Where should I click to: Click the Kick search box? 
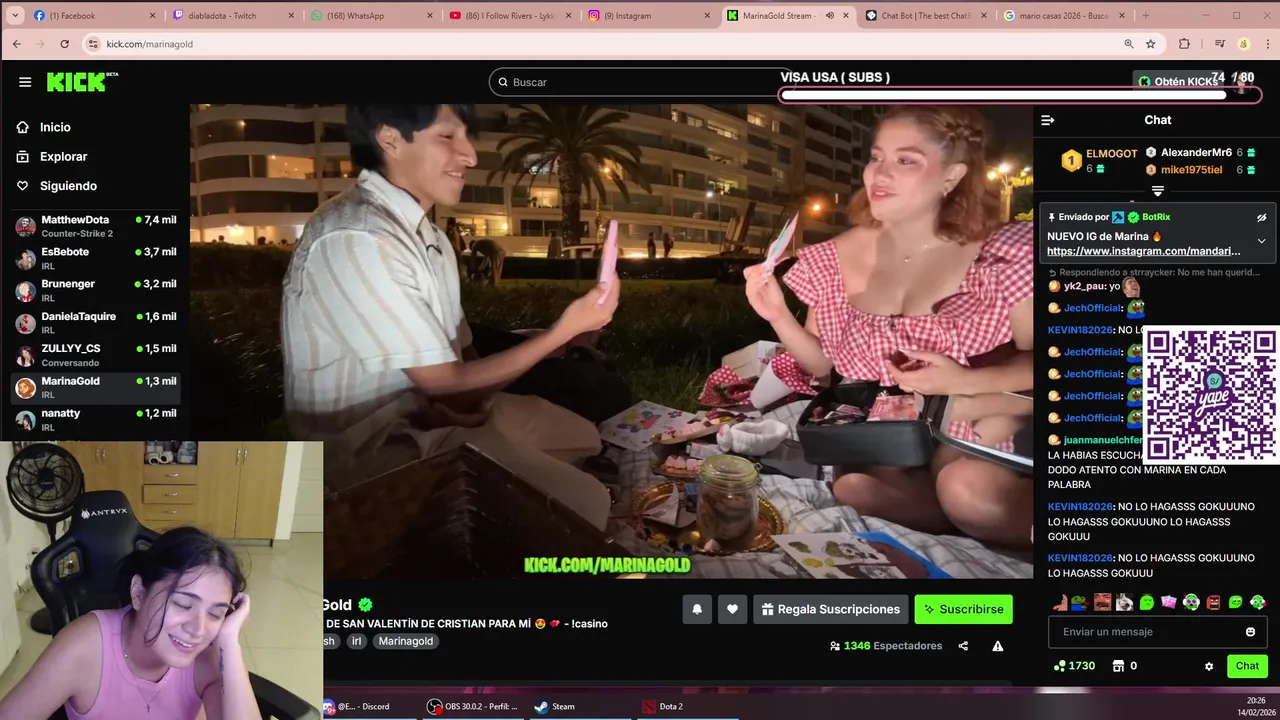pos(640,82)
